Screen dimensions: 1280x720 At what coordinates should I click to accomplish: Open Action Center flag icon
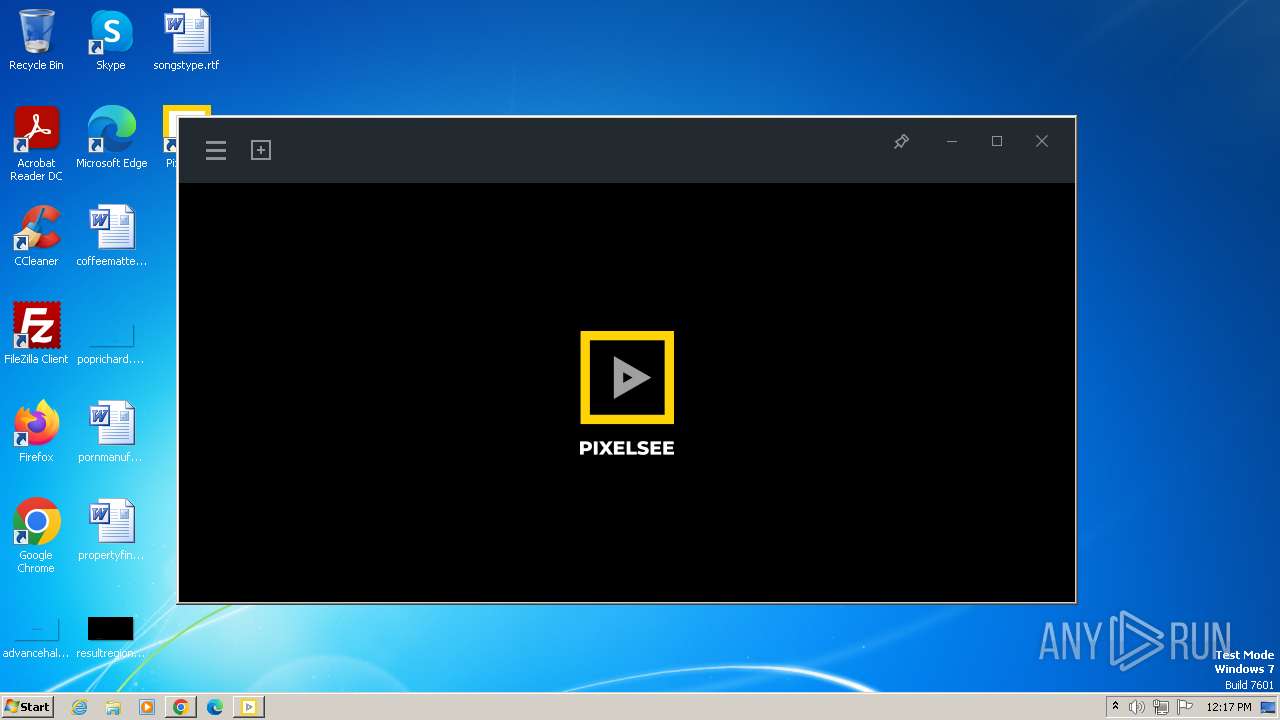pyautogui.click(x=1185, y=707)
